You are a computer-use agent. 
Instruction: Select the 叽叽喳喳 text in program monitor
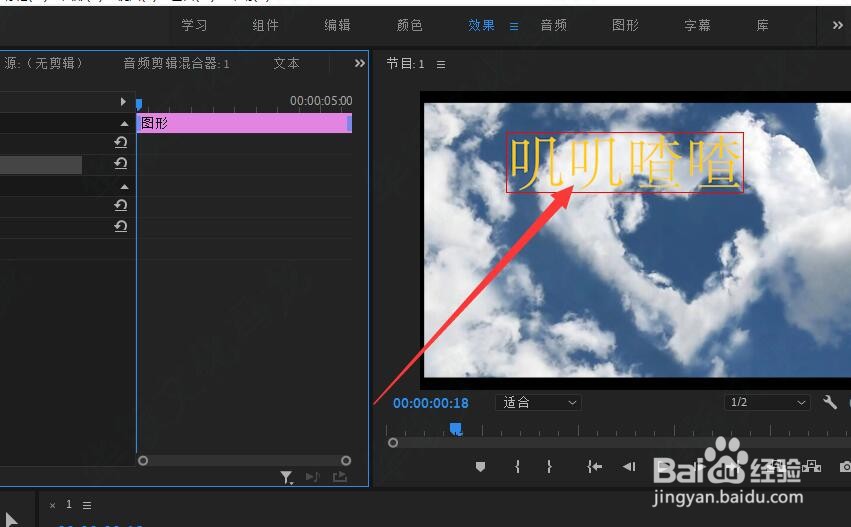click(x=625, y=163)
